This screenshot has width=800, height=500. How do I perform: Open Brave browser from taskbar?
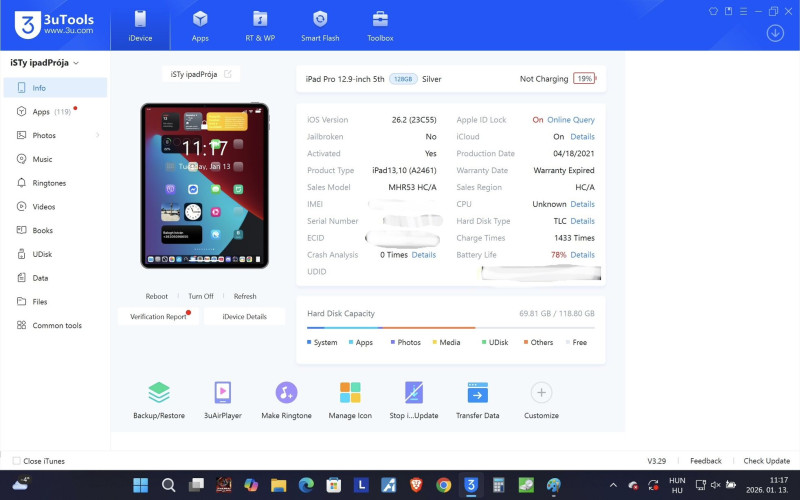pos(416,485)
